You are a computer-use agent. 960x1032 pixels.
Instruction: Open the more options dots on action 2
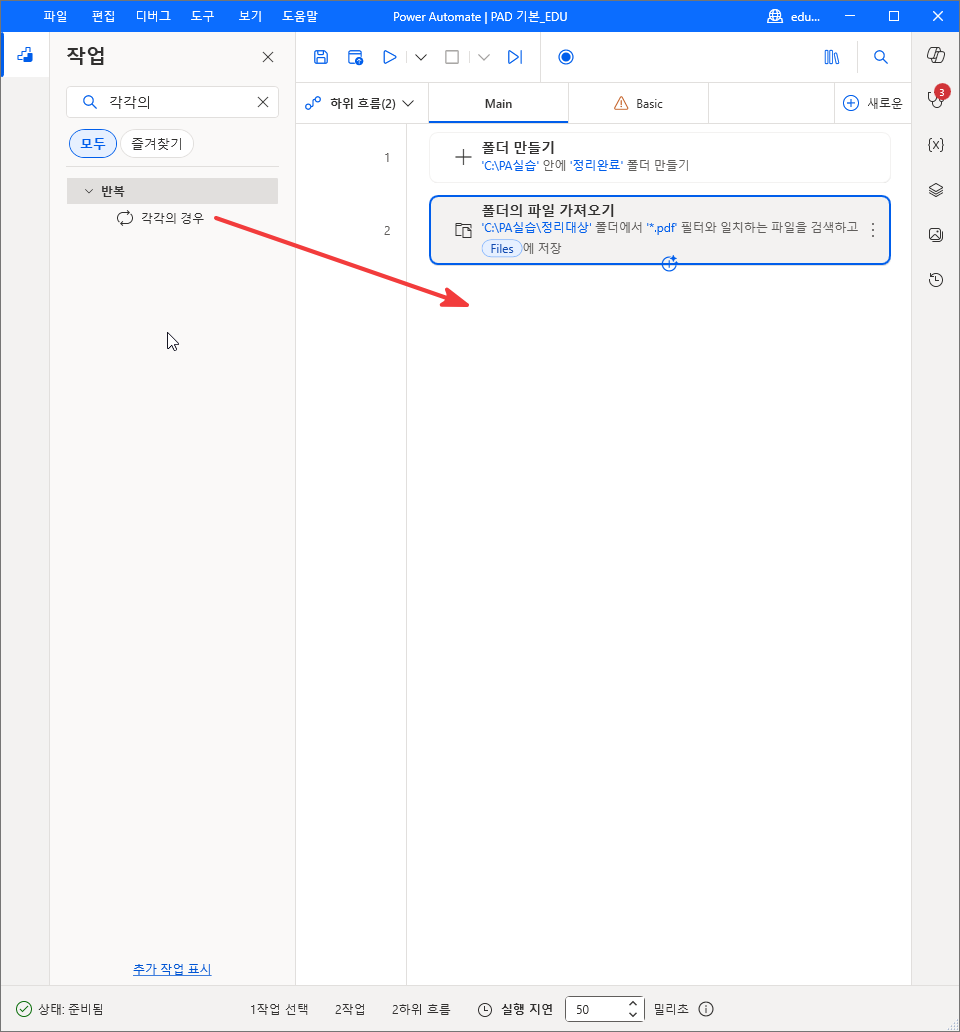(872, 230)
